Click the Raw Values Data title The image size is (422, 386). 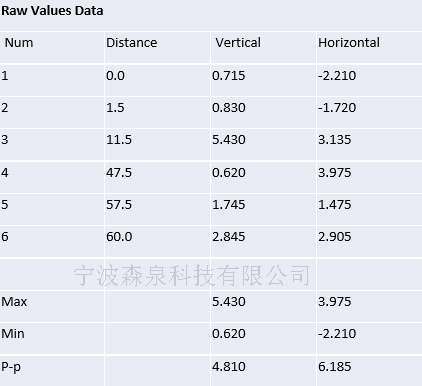coord(52,11)
